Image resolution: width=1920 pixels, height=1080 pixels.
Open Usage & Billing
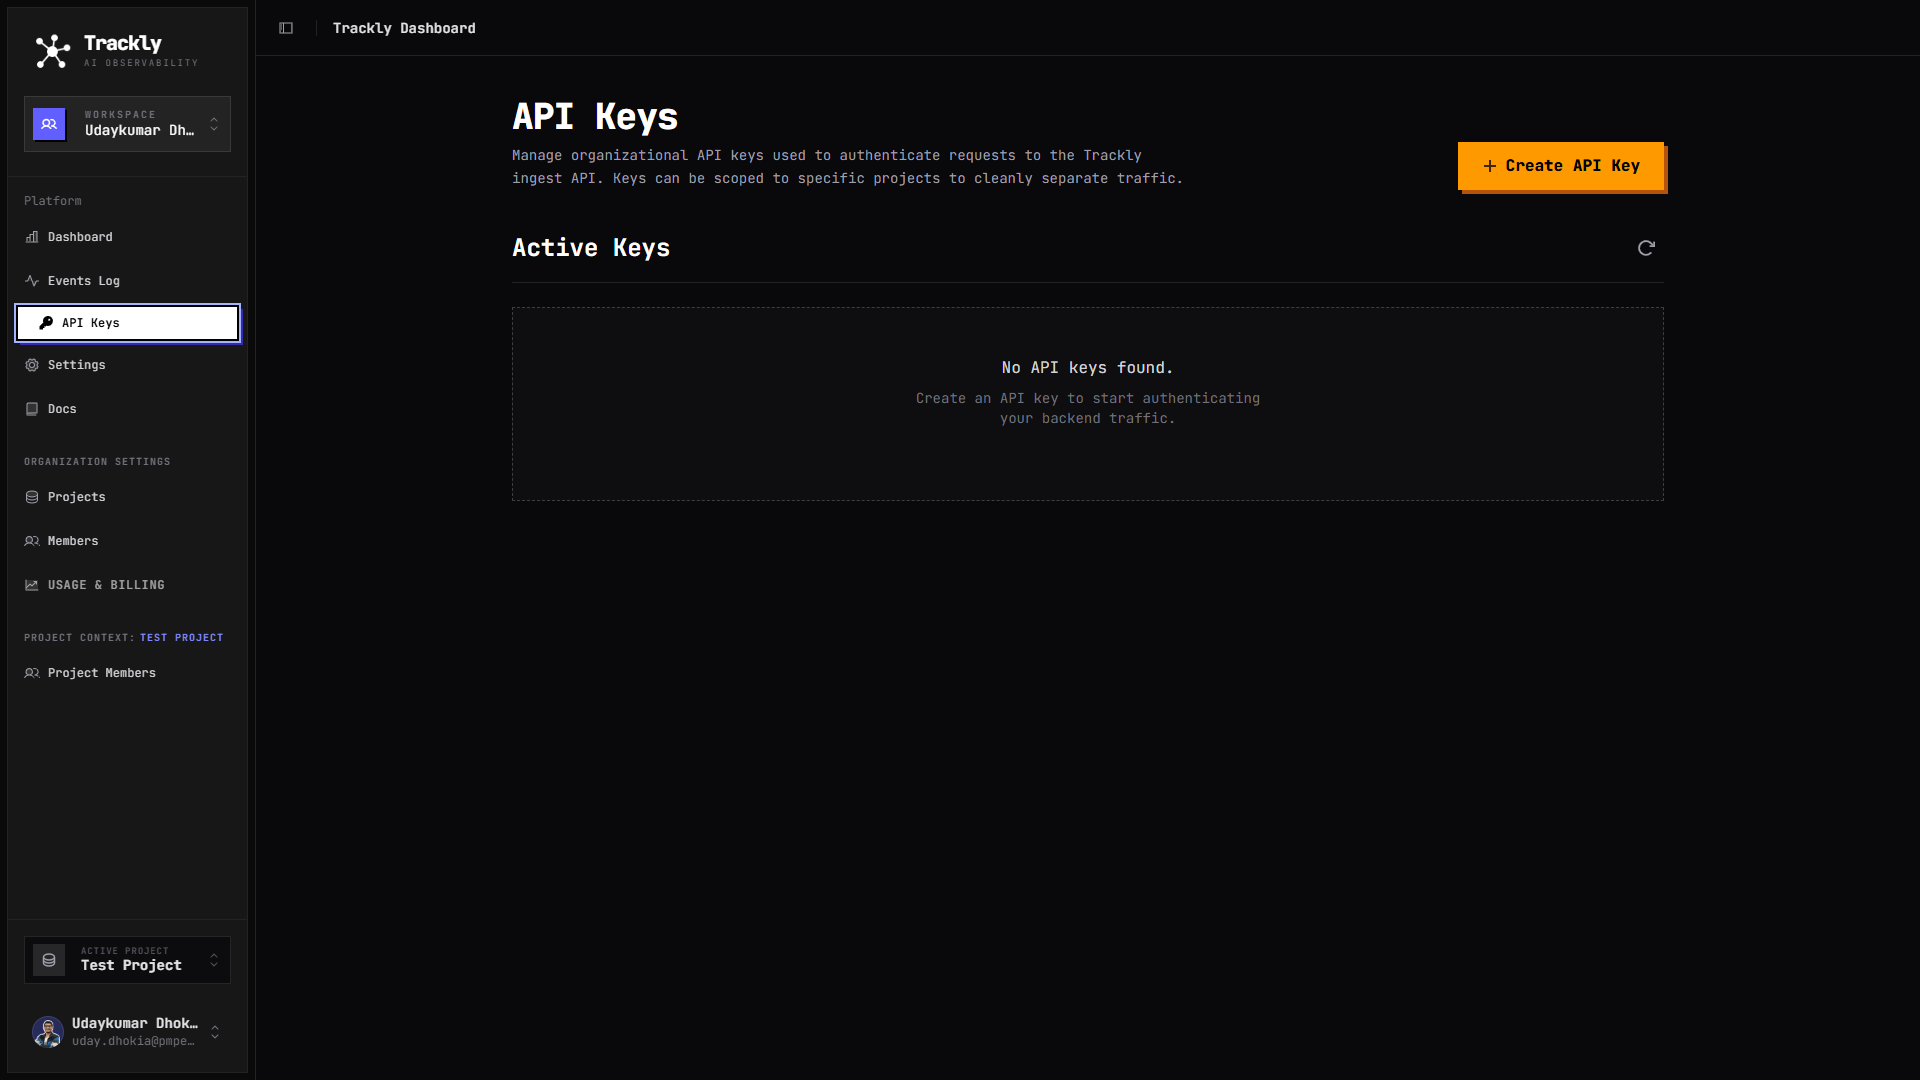tap(105, 585)
